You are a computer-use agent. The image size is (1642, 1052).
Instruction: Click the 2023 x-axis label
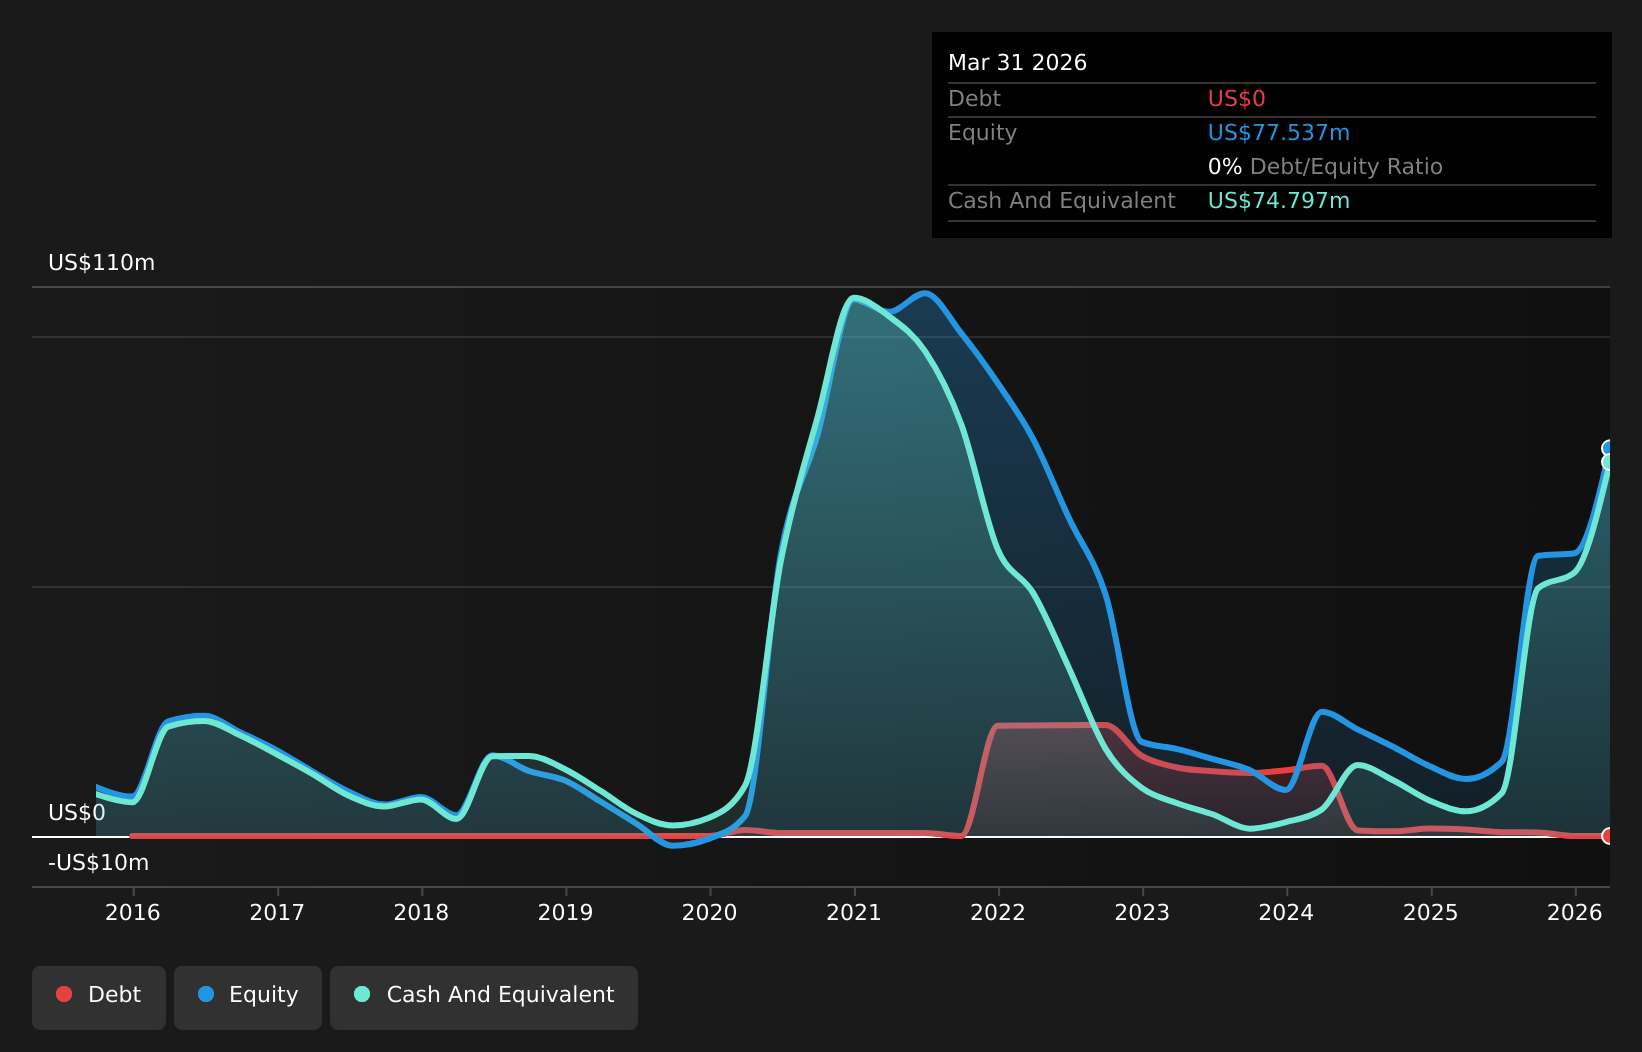(1142, 912)
